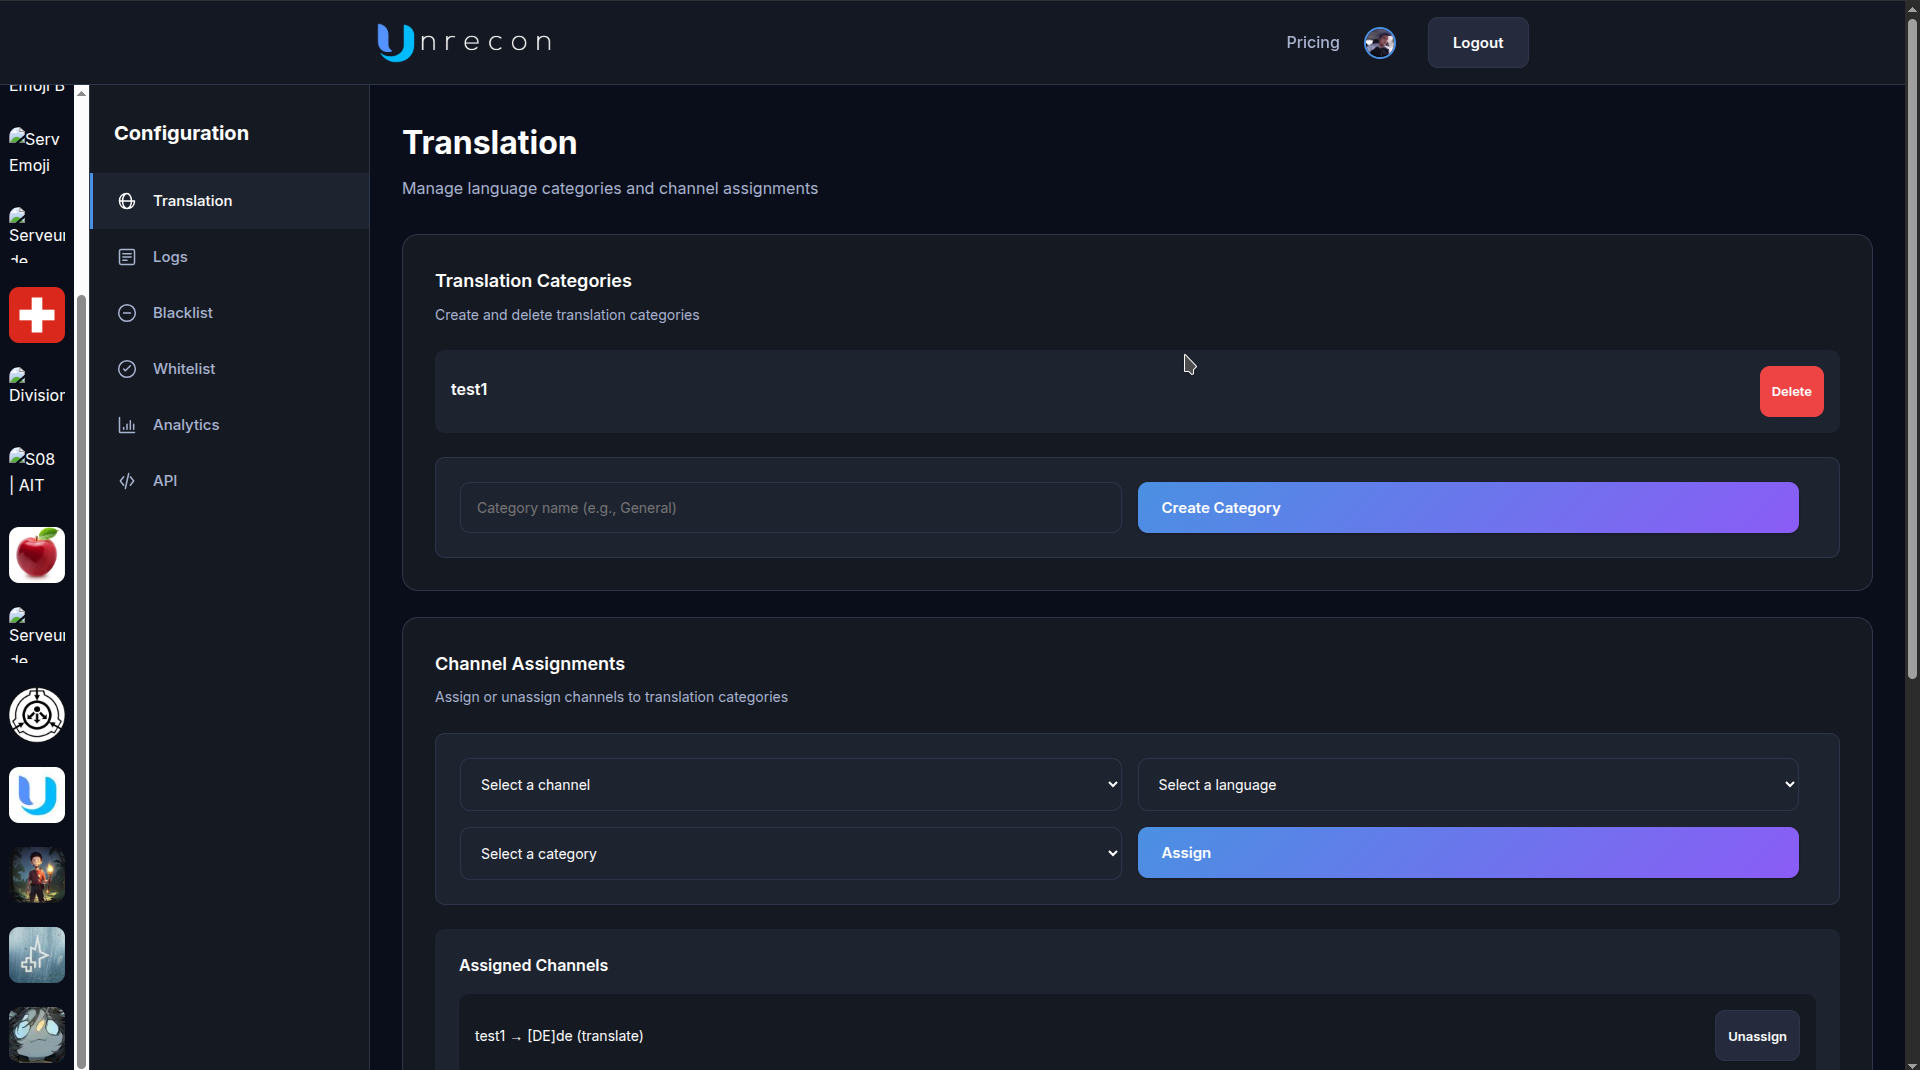
Task: Click the Analytics bar chart icon
Action: [127, 425]
